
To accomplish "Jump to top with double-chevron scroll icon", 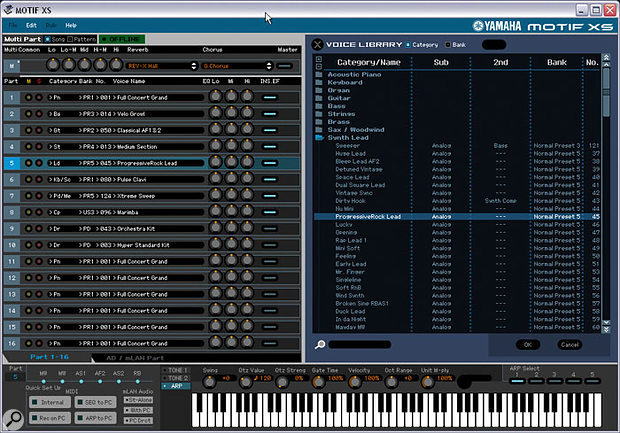I will (x=606, y=57).
